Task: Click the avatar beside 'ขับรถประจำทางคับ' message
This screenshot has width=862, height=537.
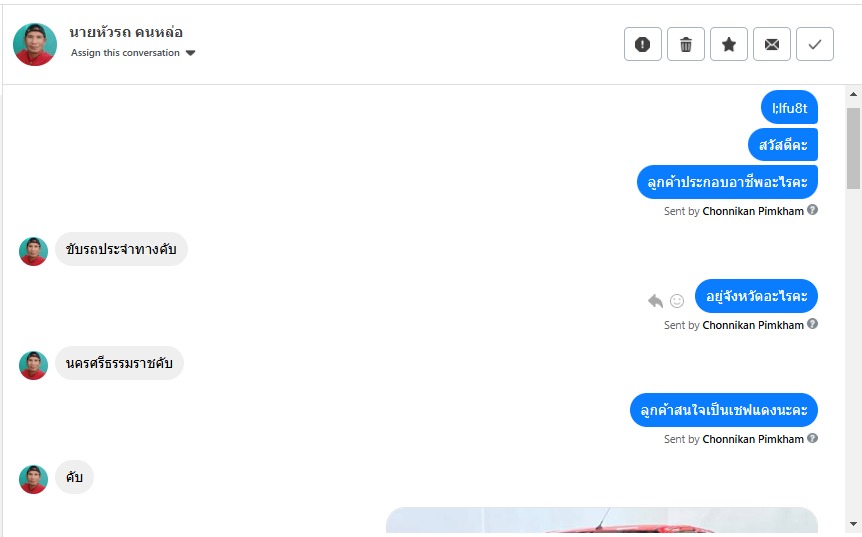Action: click(x=34, y=251)
